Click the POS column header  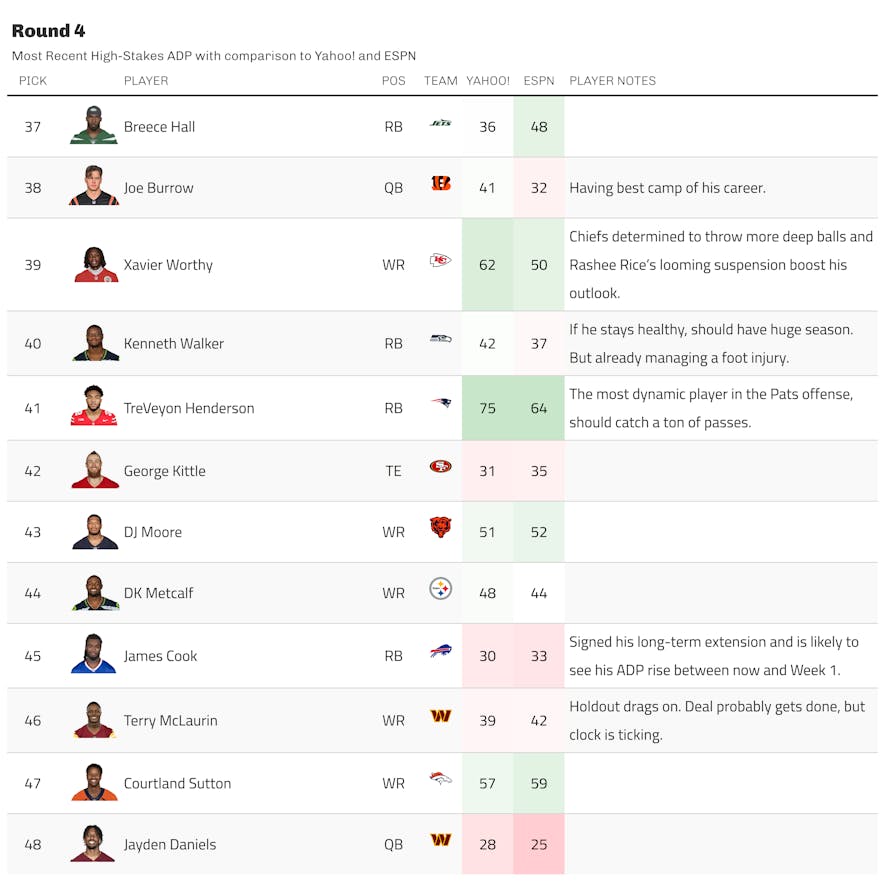394,81
